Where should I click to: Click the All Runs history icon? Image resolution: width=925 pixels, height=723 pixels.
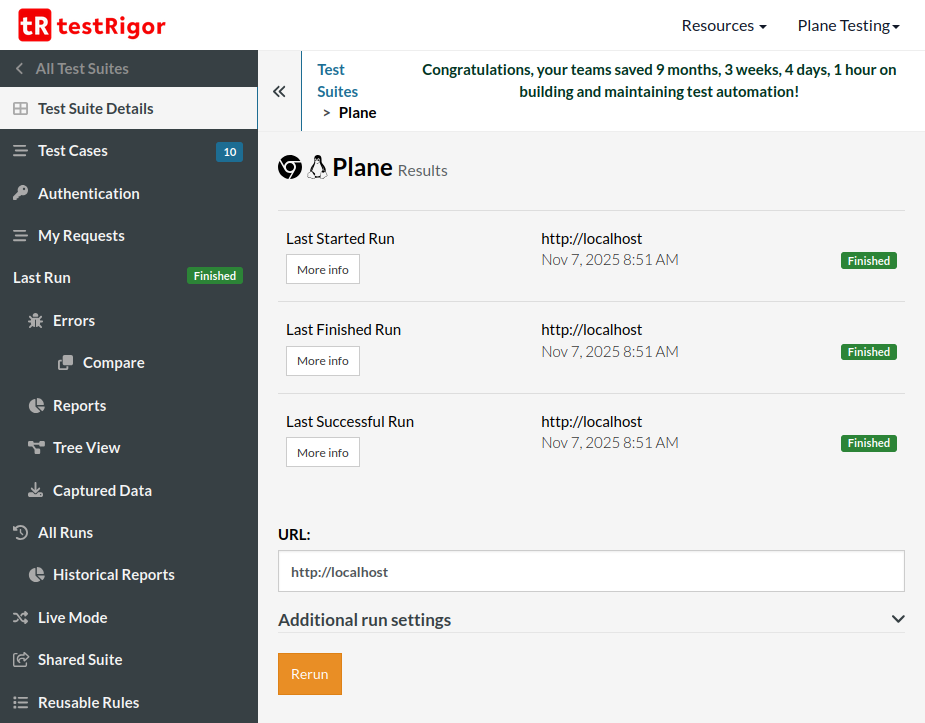[20, 533]
